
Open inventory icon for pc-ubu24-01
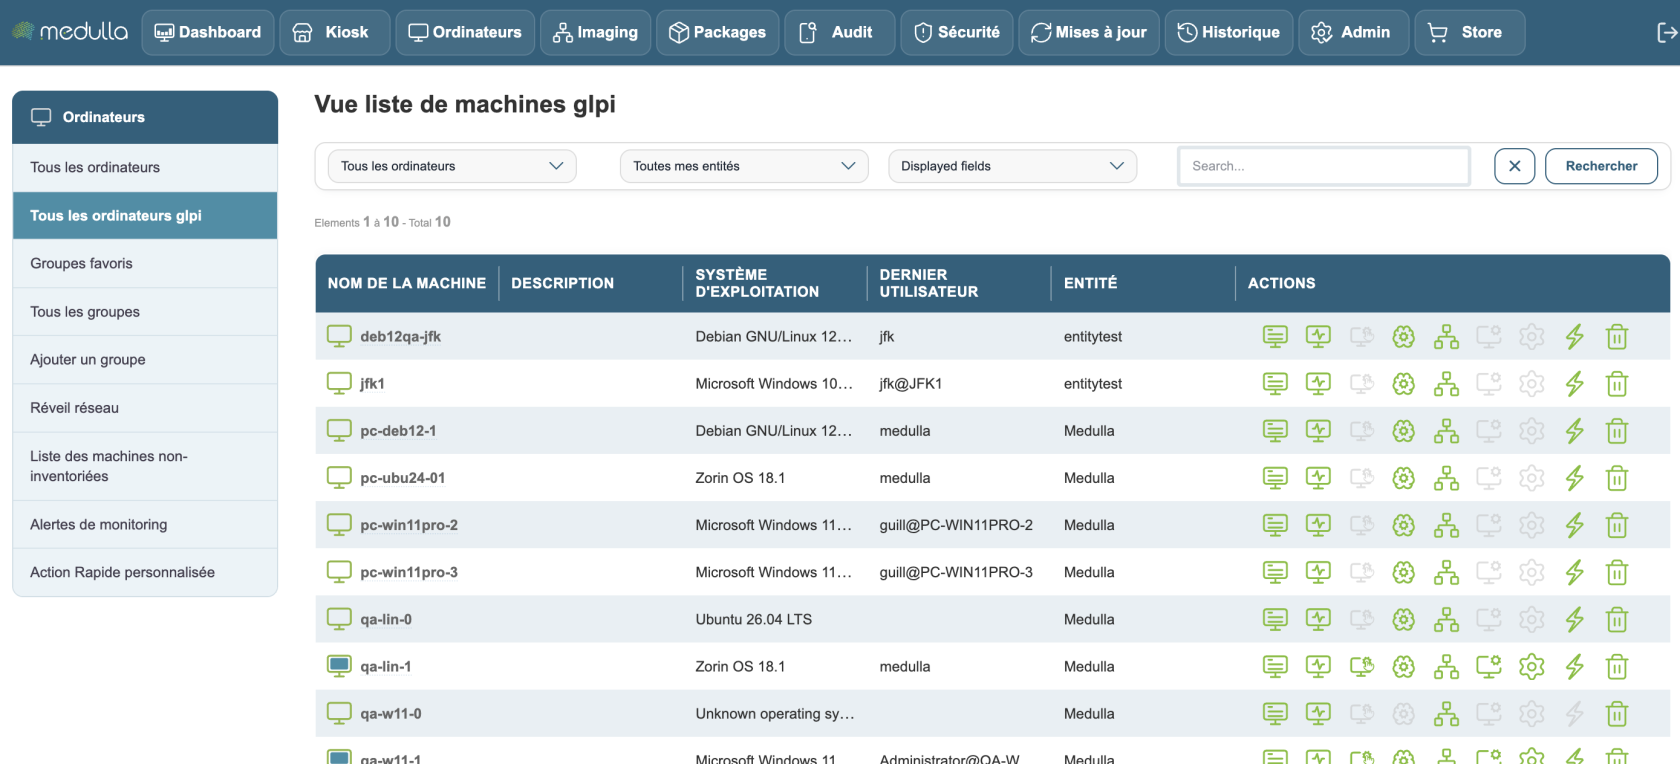coord(1275,478)
